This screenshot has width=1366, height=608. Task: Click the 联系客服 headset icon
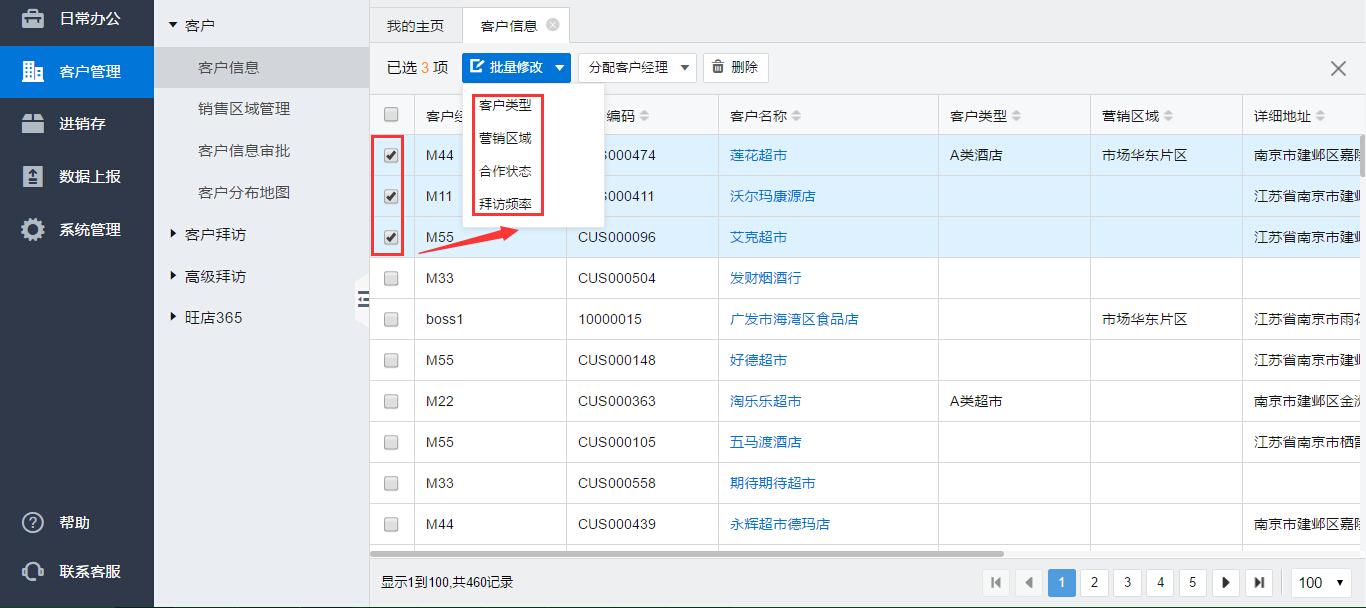(32, 572)
